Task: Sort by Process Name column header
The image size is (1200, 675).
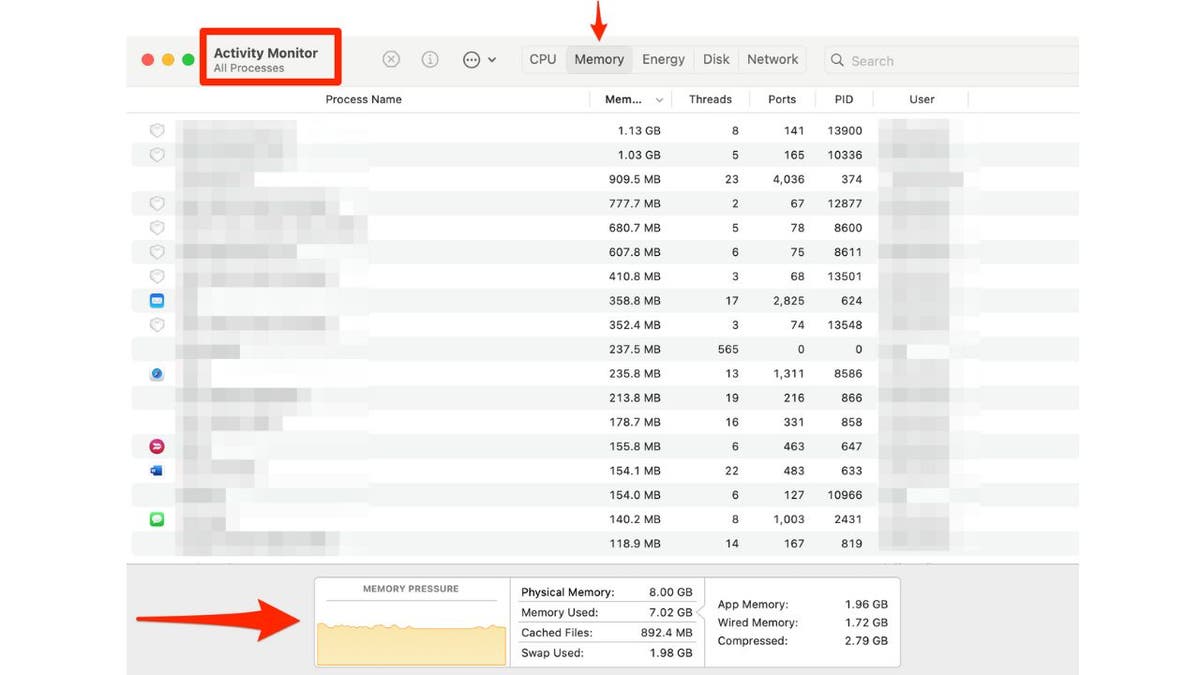Action: pyautogui.click(x=363, y=100)
